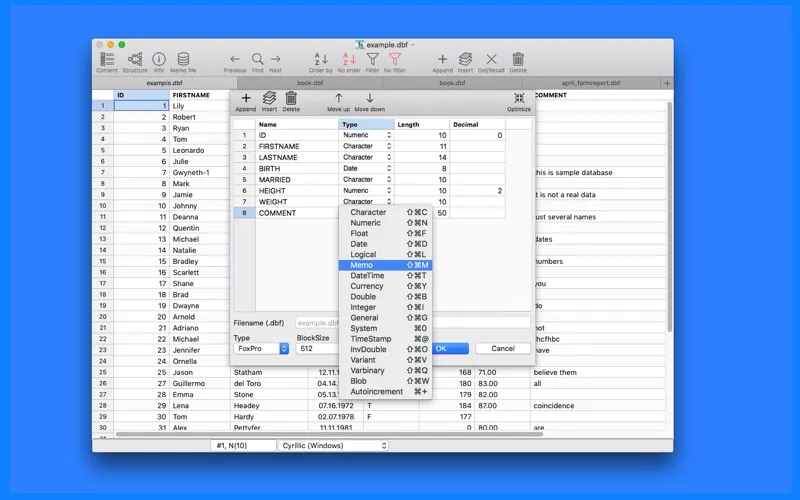Open type dropdown for ID field
This screenshot has width=800, height=500.
pos(389,135)
